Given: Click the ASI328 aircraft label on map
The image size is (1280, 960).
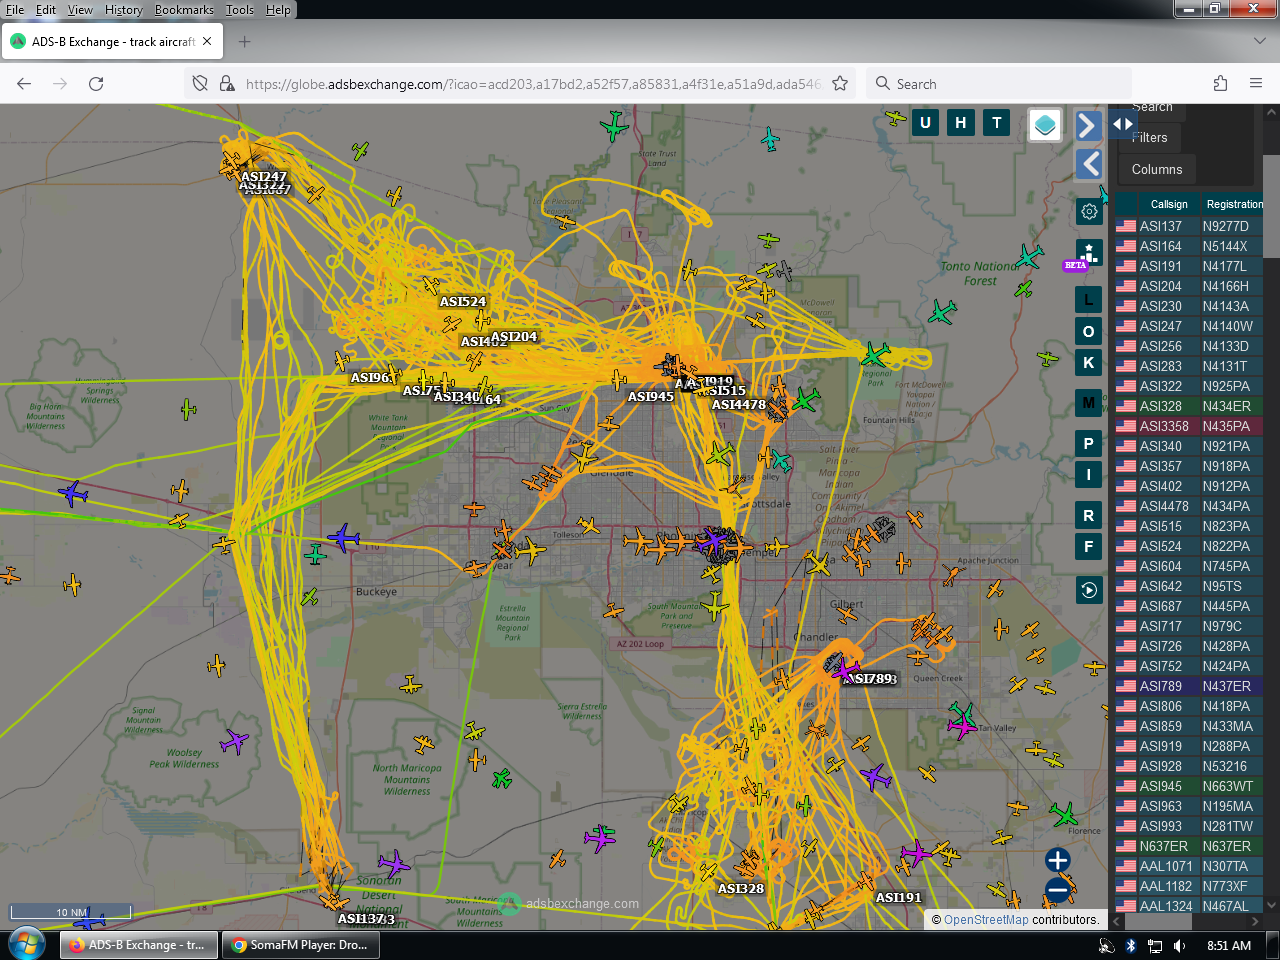Looking at the screenshot, I should pyautogui.click(x=741, y=888).
